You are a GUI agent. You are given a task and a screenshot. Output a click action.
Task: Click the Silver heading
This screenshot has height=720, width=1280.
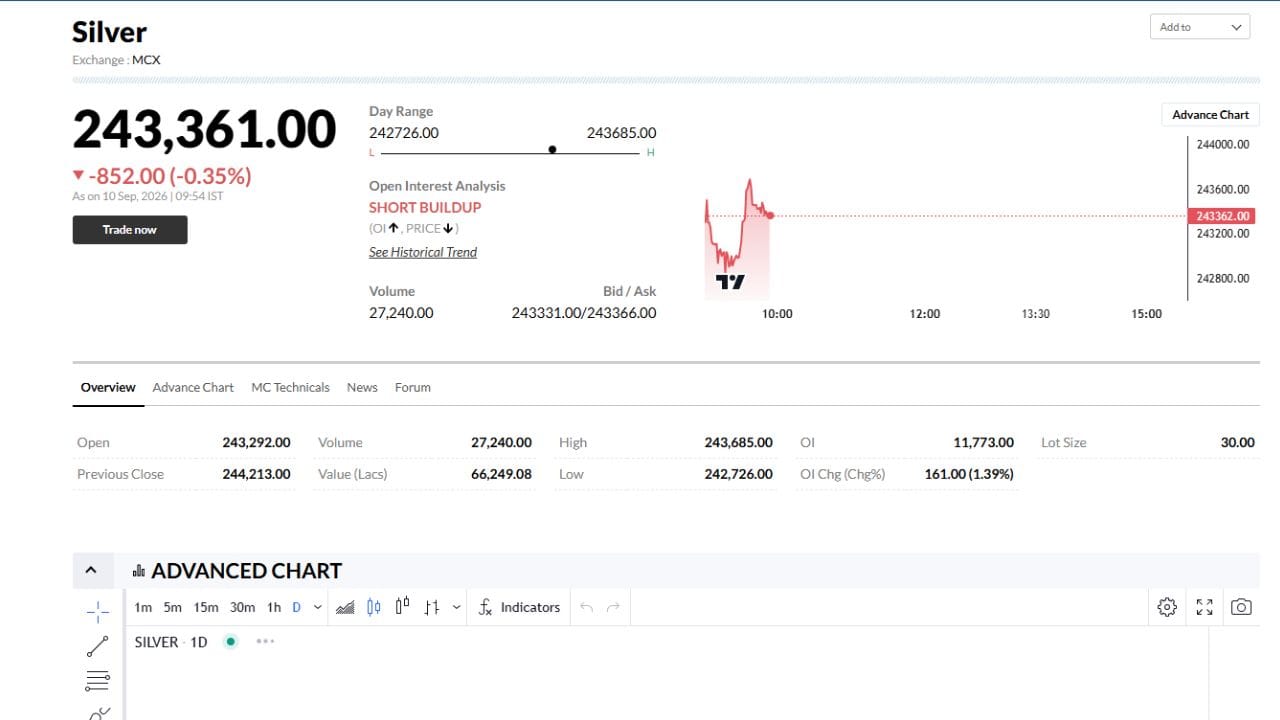point(109,32)
